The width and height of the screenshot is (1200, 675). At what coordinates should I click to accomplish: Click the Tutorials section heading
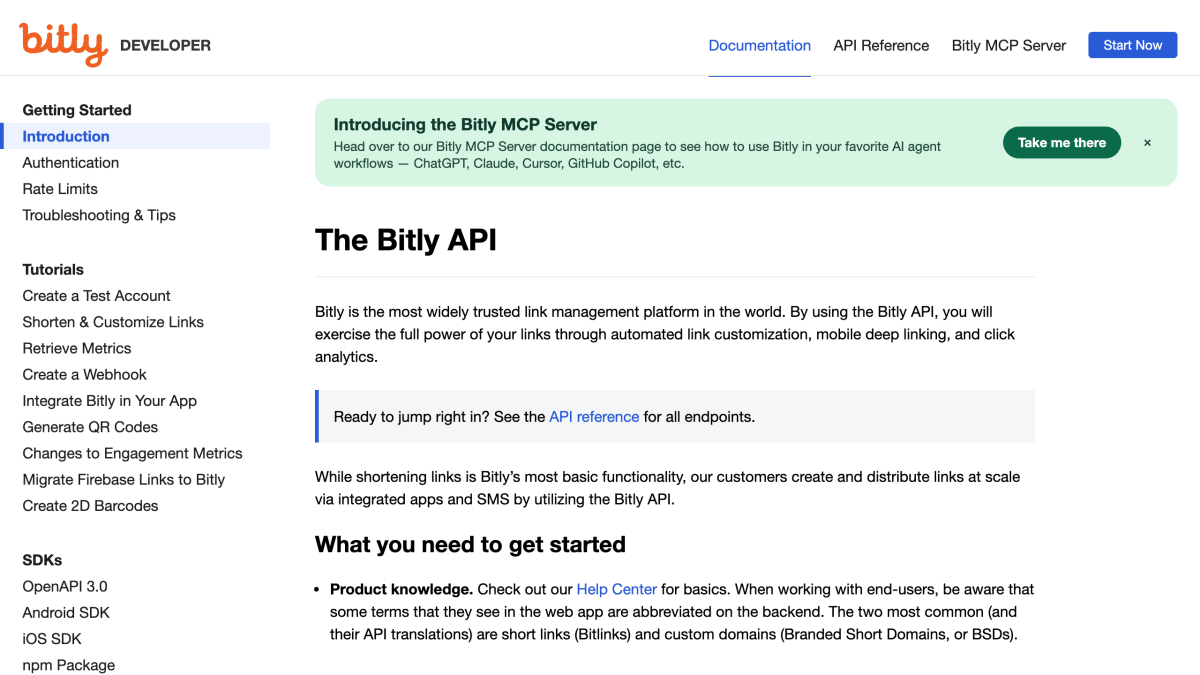(53, 270)
